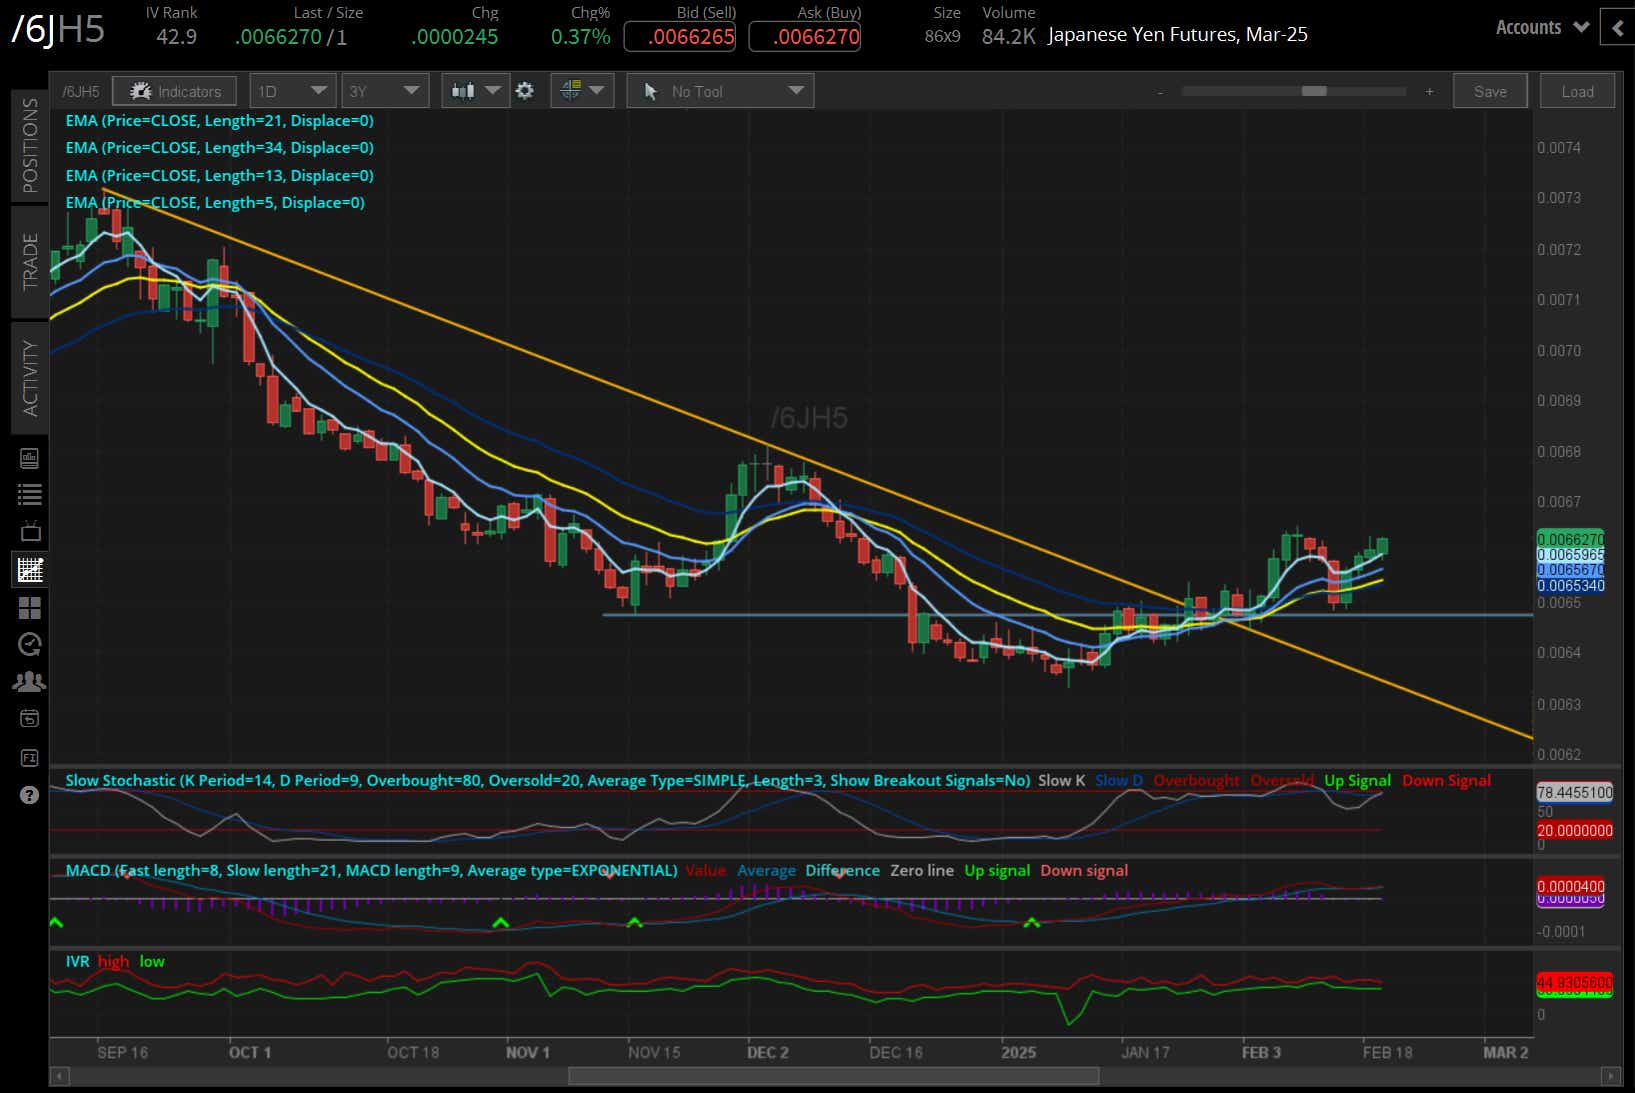
Task: Switch to the ACTIVITY tab
Action: click(30, 378)
